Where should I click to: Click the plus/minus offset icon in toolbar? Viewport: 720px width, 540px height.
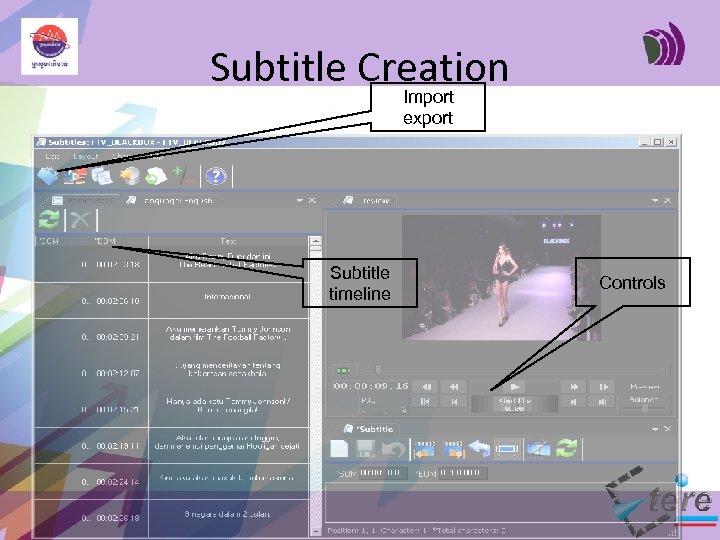pyautogui.click(x=183, y=176)
